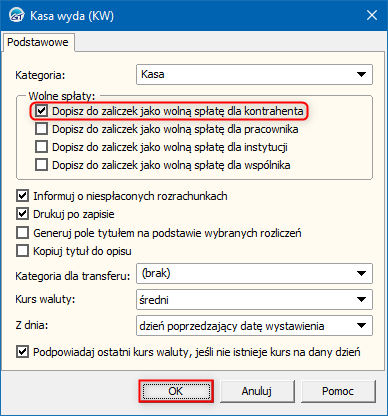
Task: Enable wolną spłatę dla pracownika checkbox
Action: point(41,129)
